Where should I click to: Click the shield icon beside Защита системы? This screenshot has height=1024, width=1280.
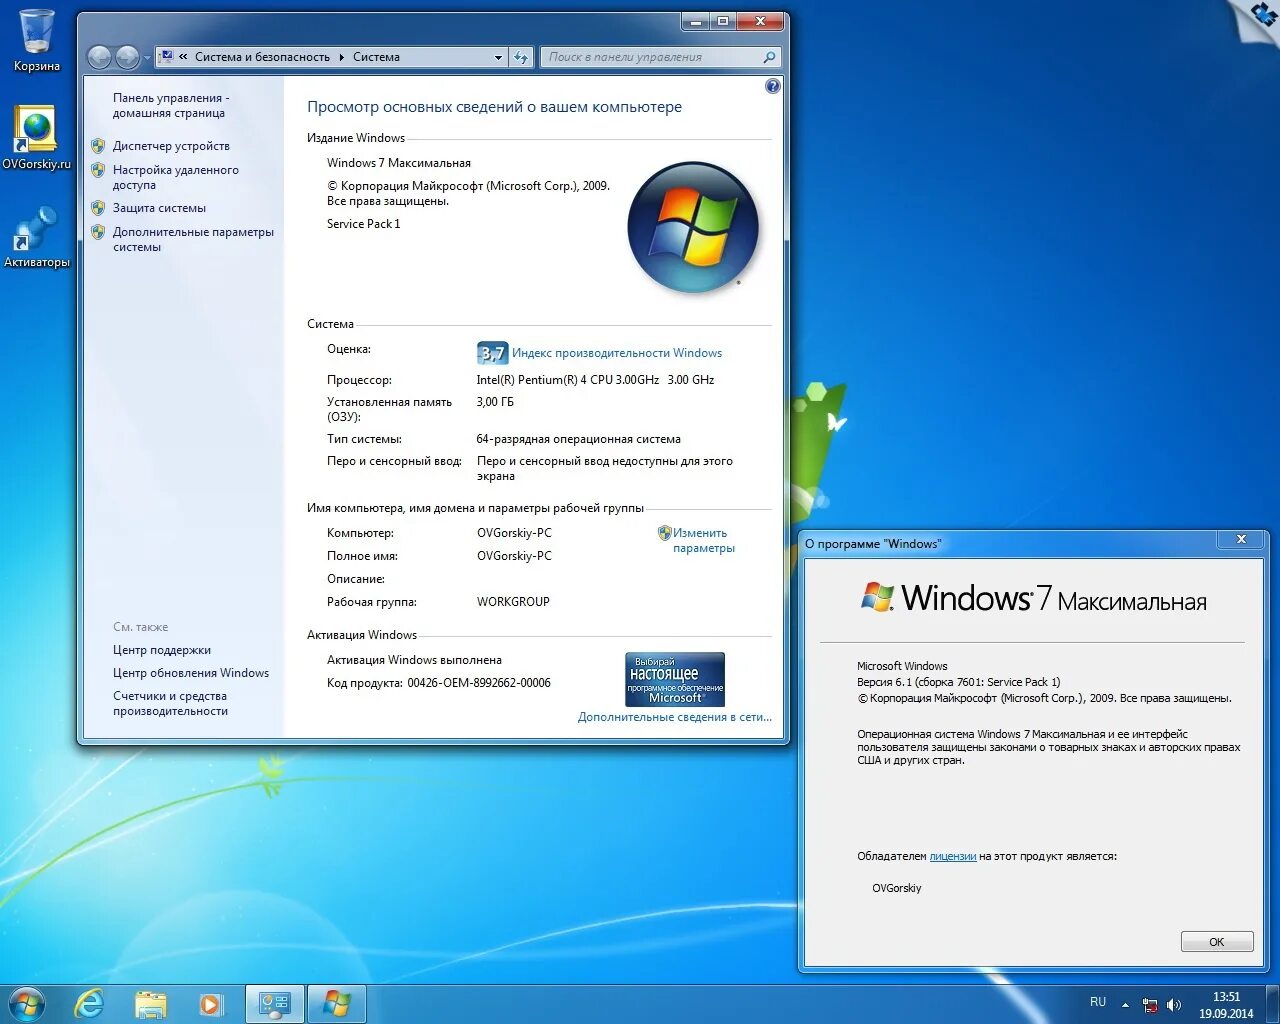[98, 208]
